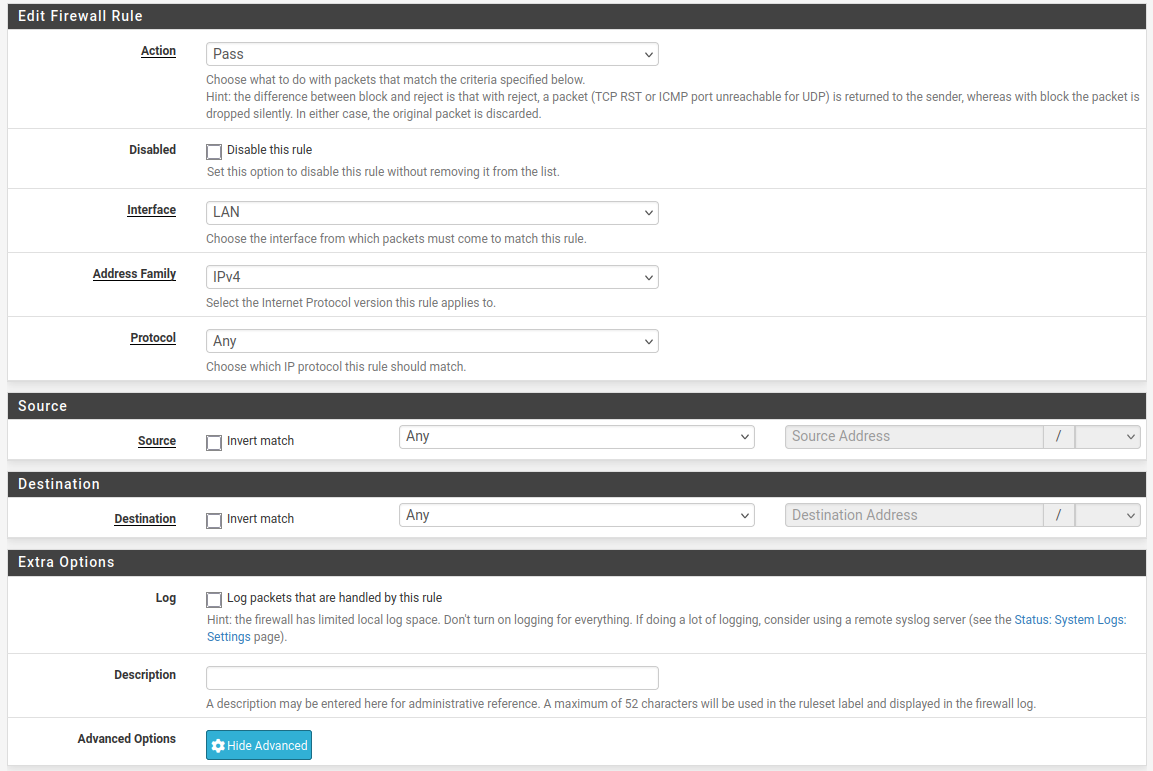This screenshot has width=1153, height=771.
Task: Toggle the Disable this rule checkbox
Action: pyautogui.click(x=214, y=152)
